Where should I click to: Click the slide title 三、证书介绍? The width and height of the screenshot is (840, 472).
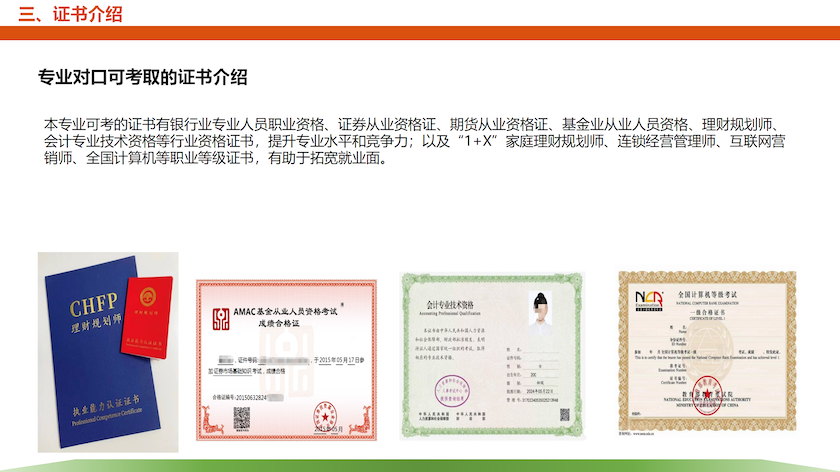[71, 13]
